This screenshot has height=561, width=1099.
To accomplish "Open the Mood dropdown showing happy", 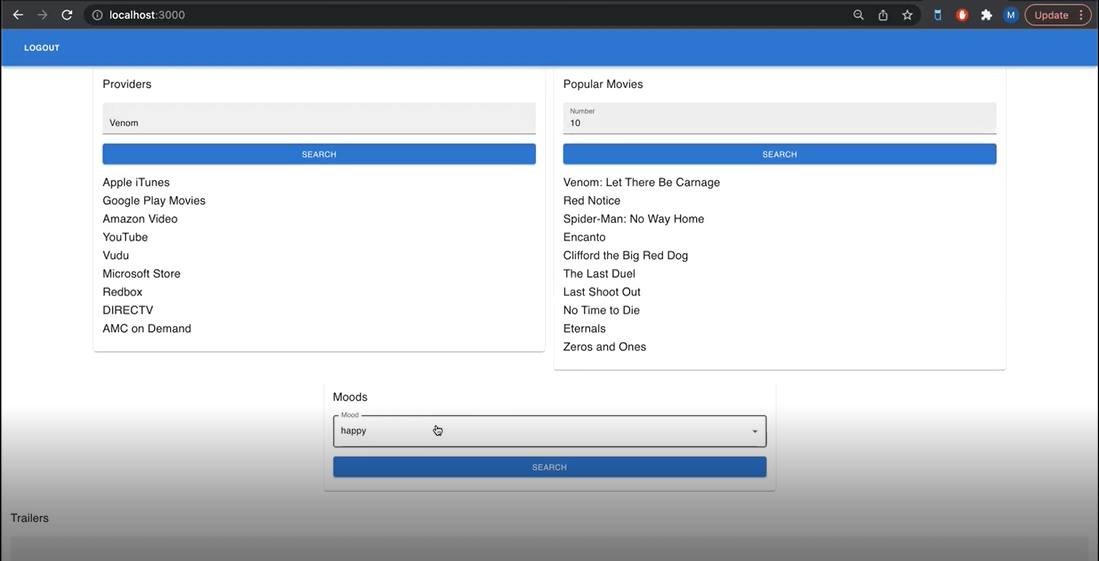I will (x=550, y=431).
